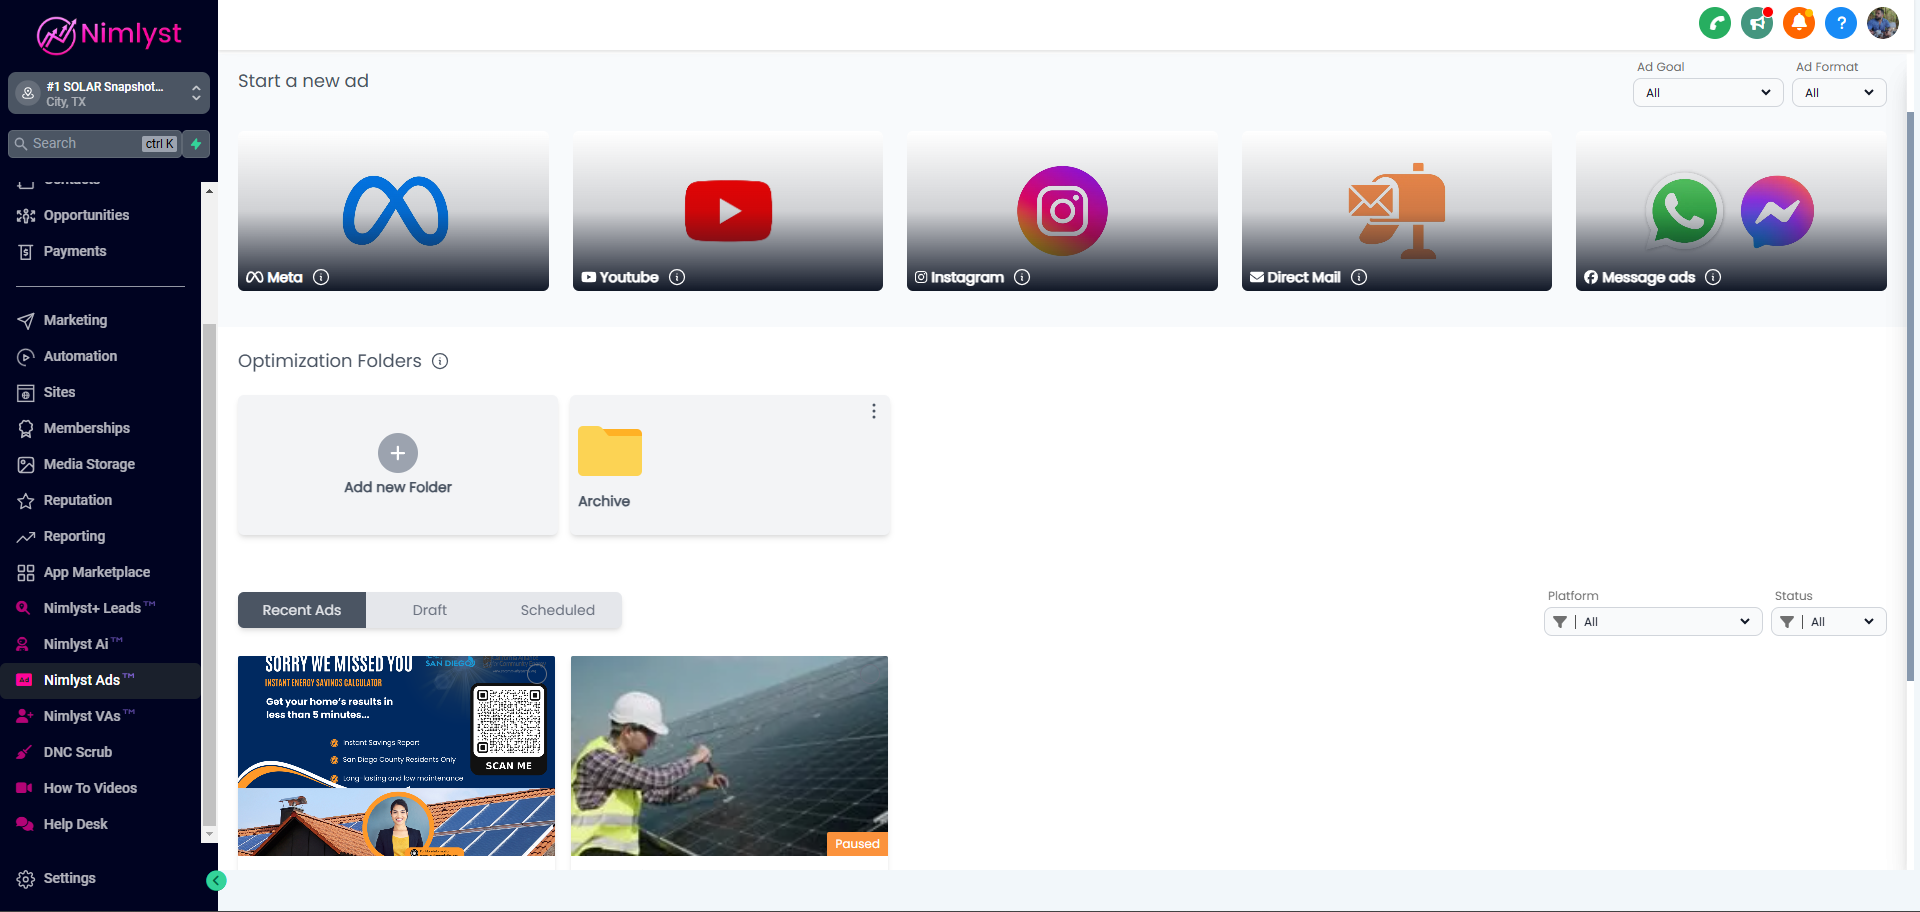Open Help Desk
The image size is (1920, 912).
pyautogui.click(x=100, y=824)
